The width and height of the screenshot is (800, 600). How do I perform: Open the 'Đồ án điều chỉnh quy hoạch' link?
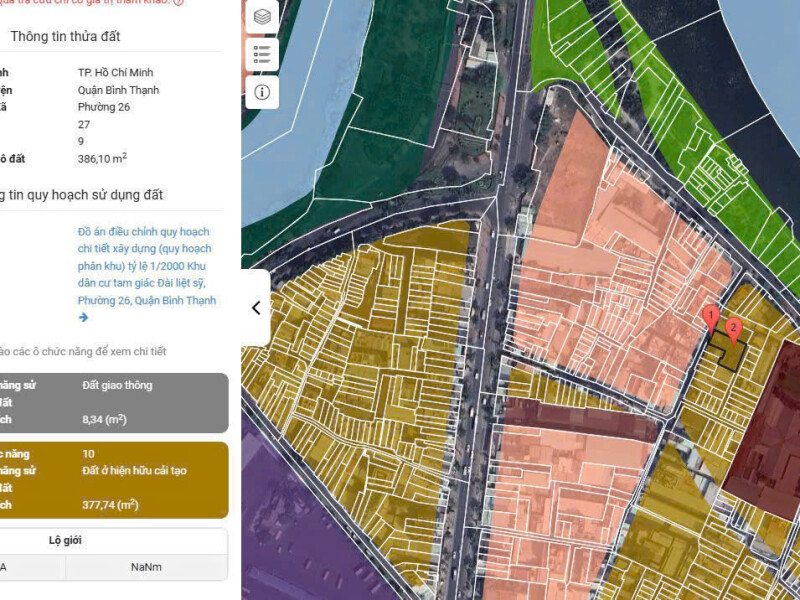(145, 266)
